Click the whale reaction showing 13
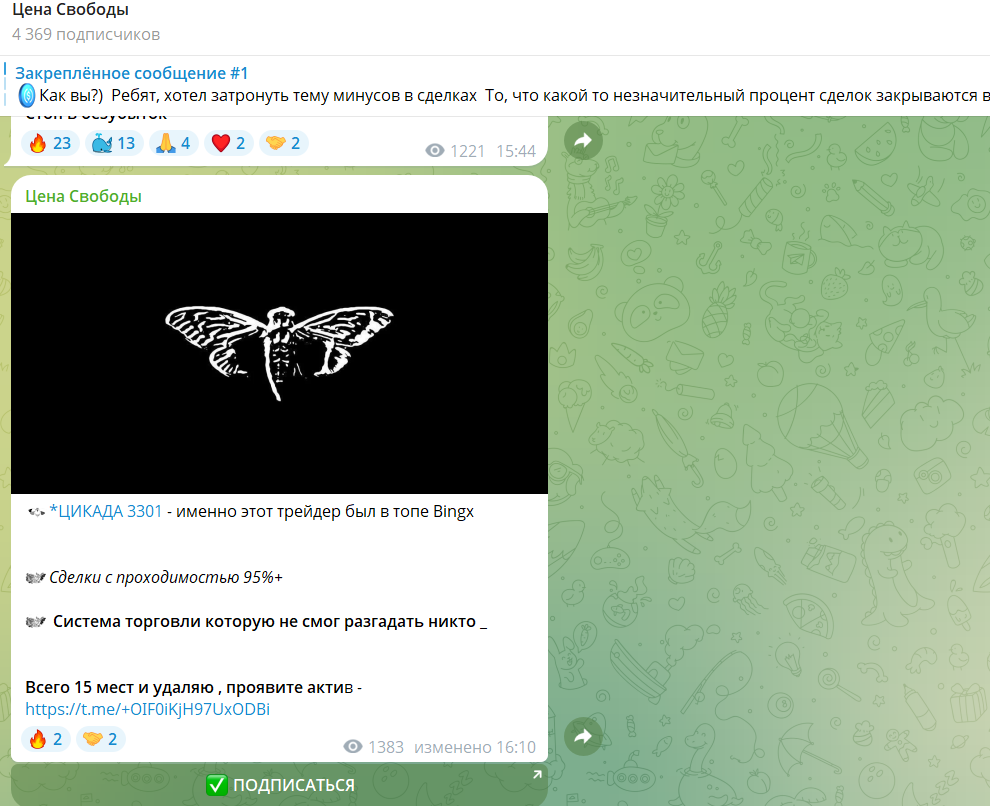The height and width of the screenshot is (806, 990). [x=114, y=143]
